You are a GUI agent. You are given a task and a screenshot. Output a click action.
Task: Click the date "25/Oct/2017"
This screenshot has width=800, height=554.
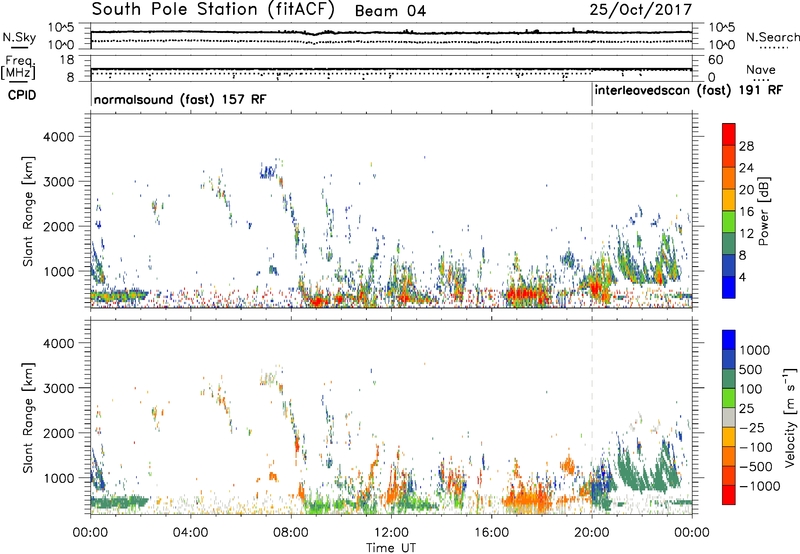coord(641,10)
